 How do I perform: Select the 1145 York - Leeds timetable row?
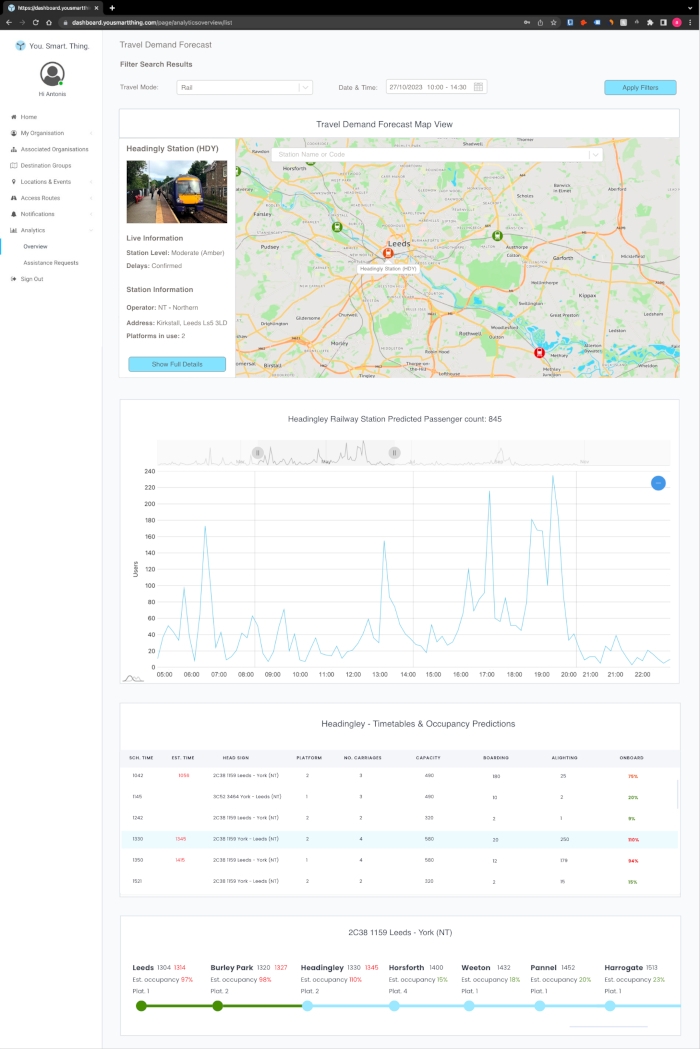400,797
